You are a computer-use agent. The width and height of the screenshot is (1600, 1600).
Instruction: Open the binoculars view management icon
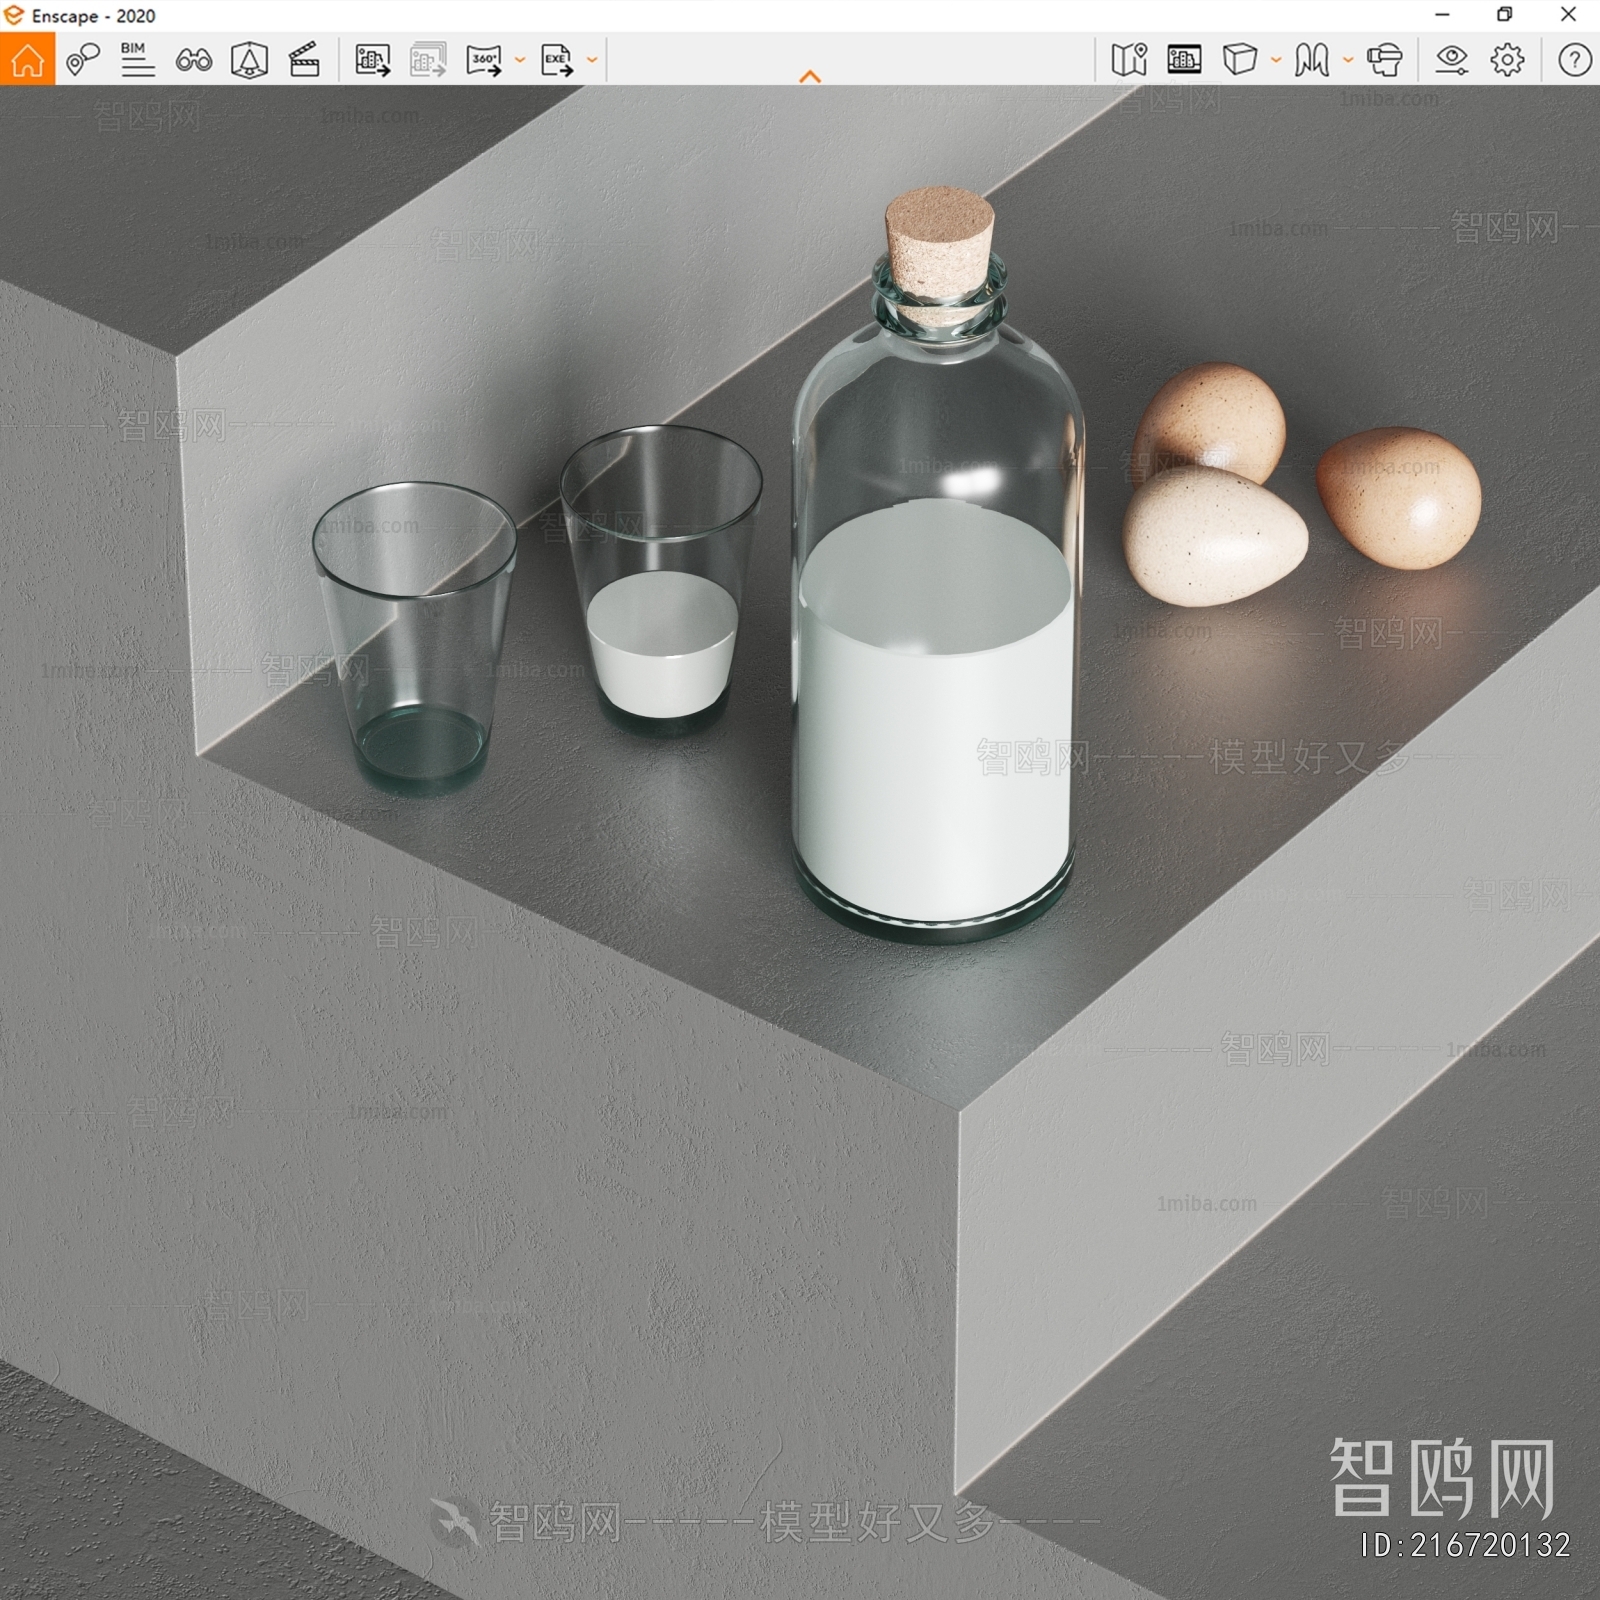193,61
